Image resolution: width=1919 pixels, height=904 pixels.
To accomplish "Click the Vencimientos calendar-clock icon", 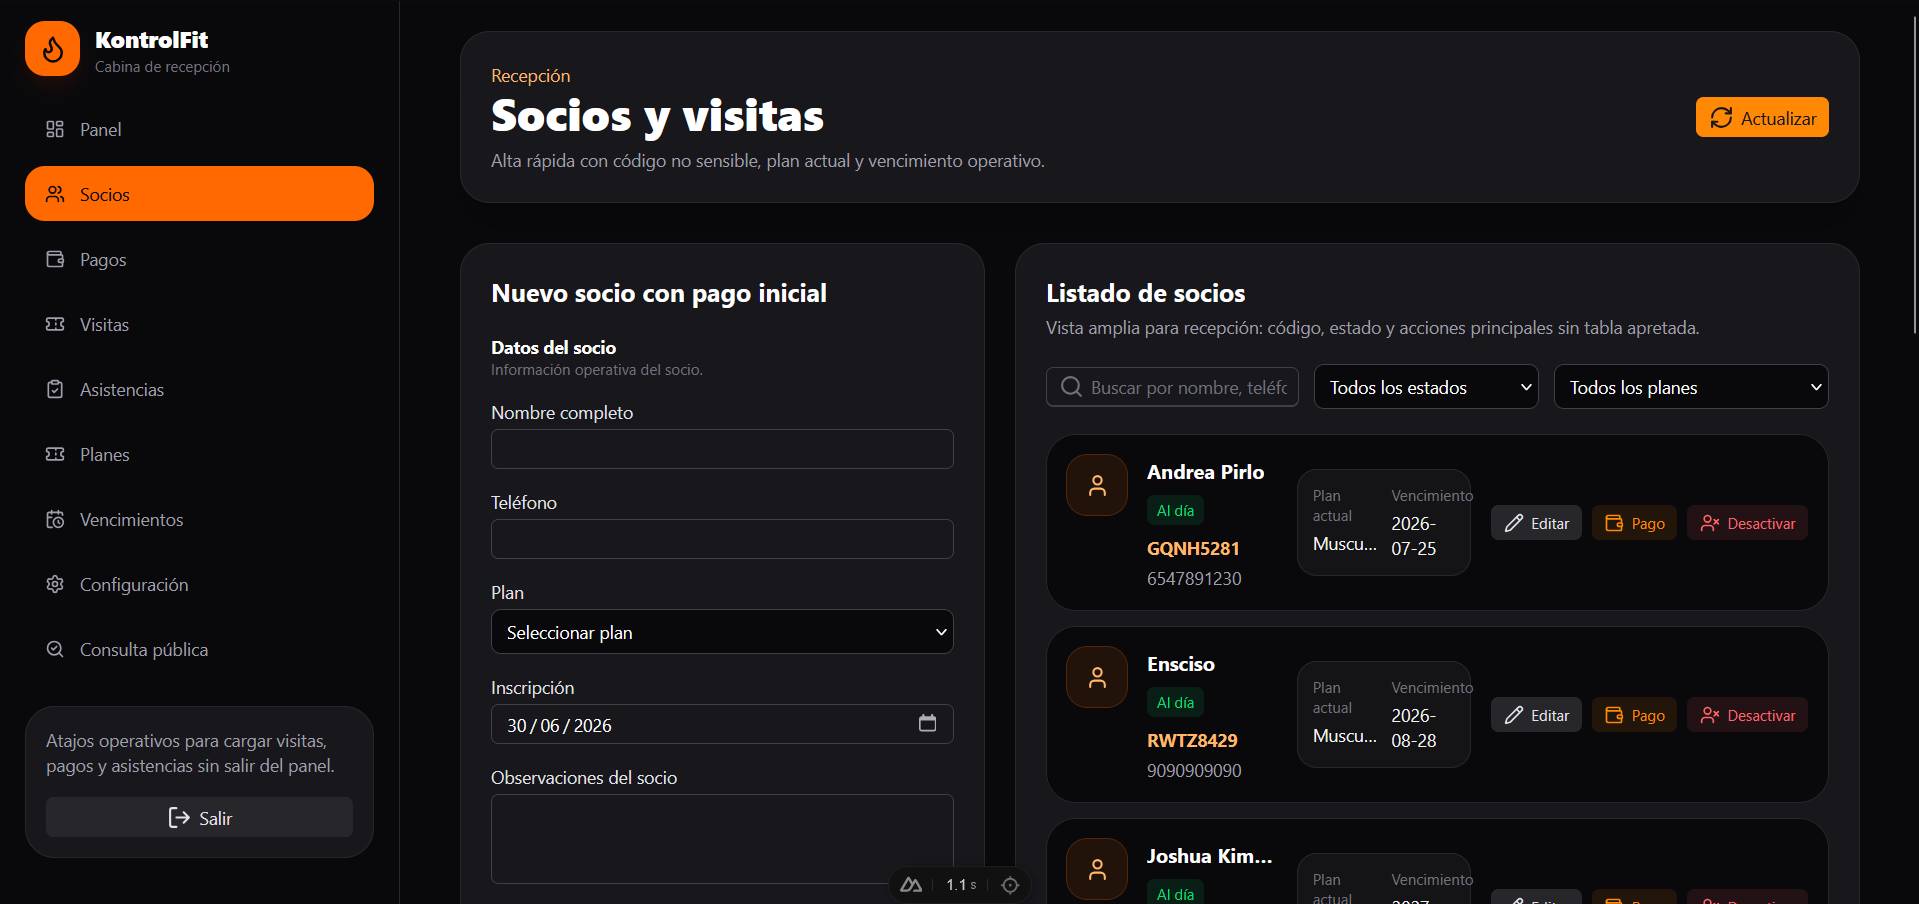I will 55,519.
